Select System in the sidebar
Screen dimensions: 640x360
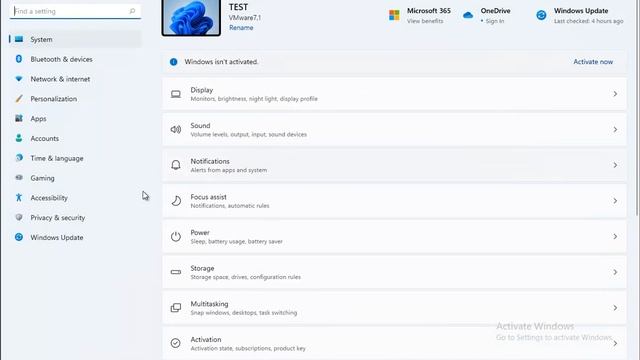[75, 39]
